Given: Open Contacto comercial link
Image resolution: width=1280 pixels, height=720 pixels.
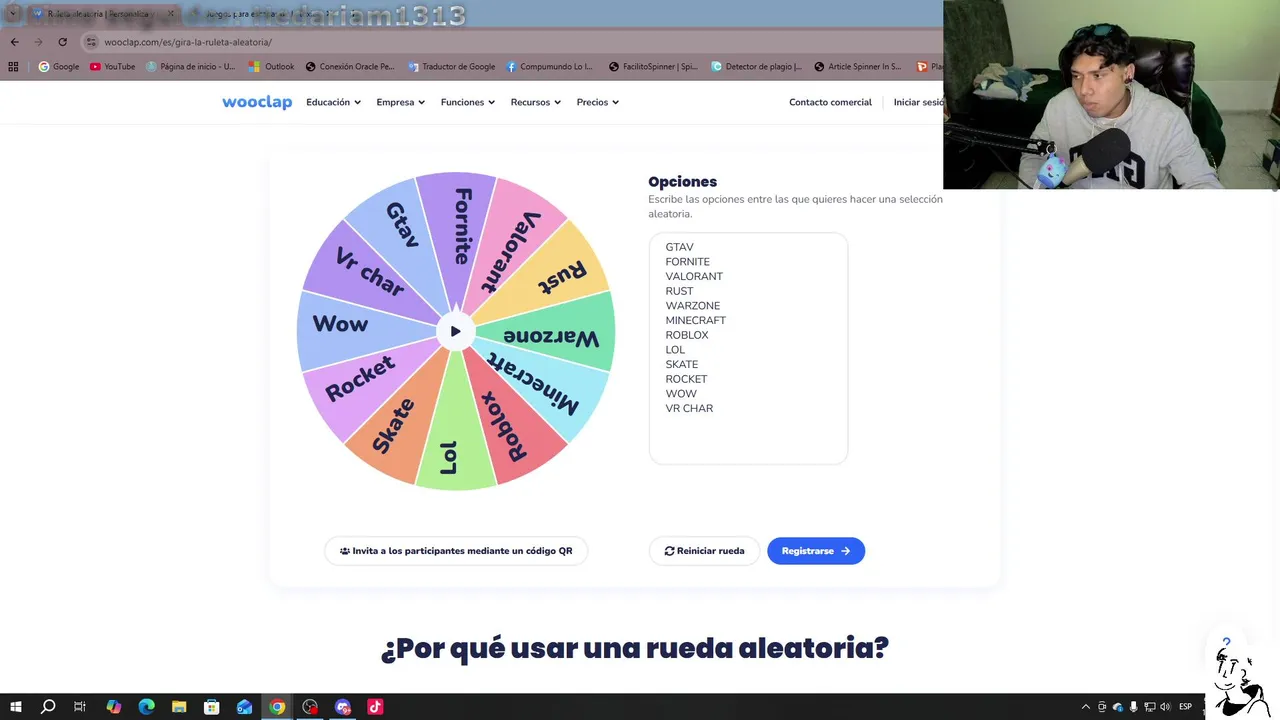Looking at the screenshot, I should (x=830, y=102).
